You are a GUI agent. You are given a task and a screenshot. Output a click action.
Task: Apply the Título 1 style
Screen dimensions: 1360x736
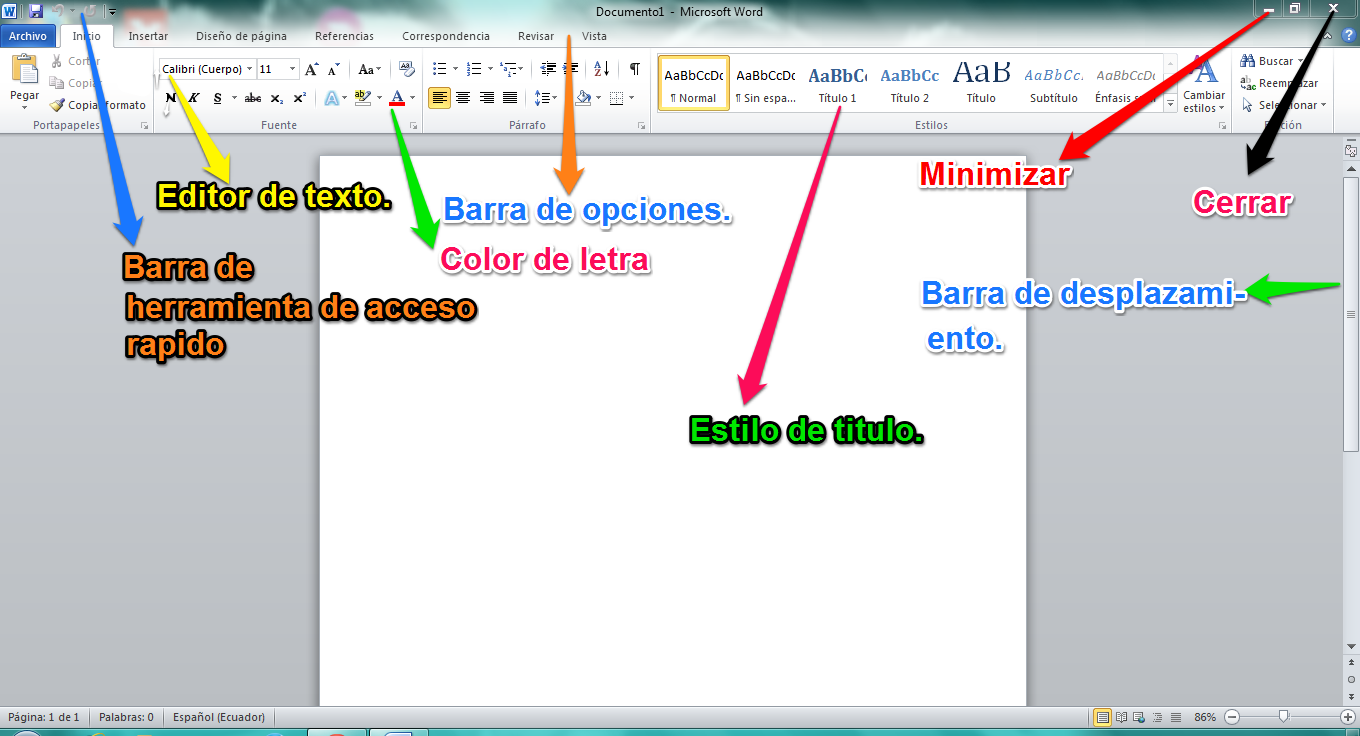click(x=837, y=81)
